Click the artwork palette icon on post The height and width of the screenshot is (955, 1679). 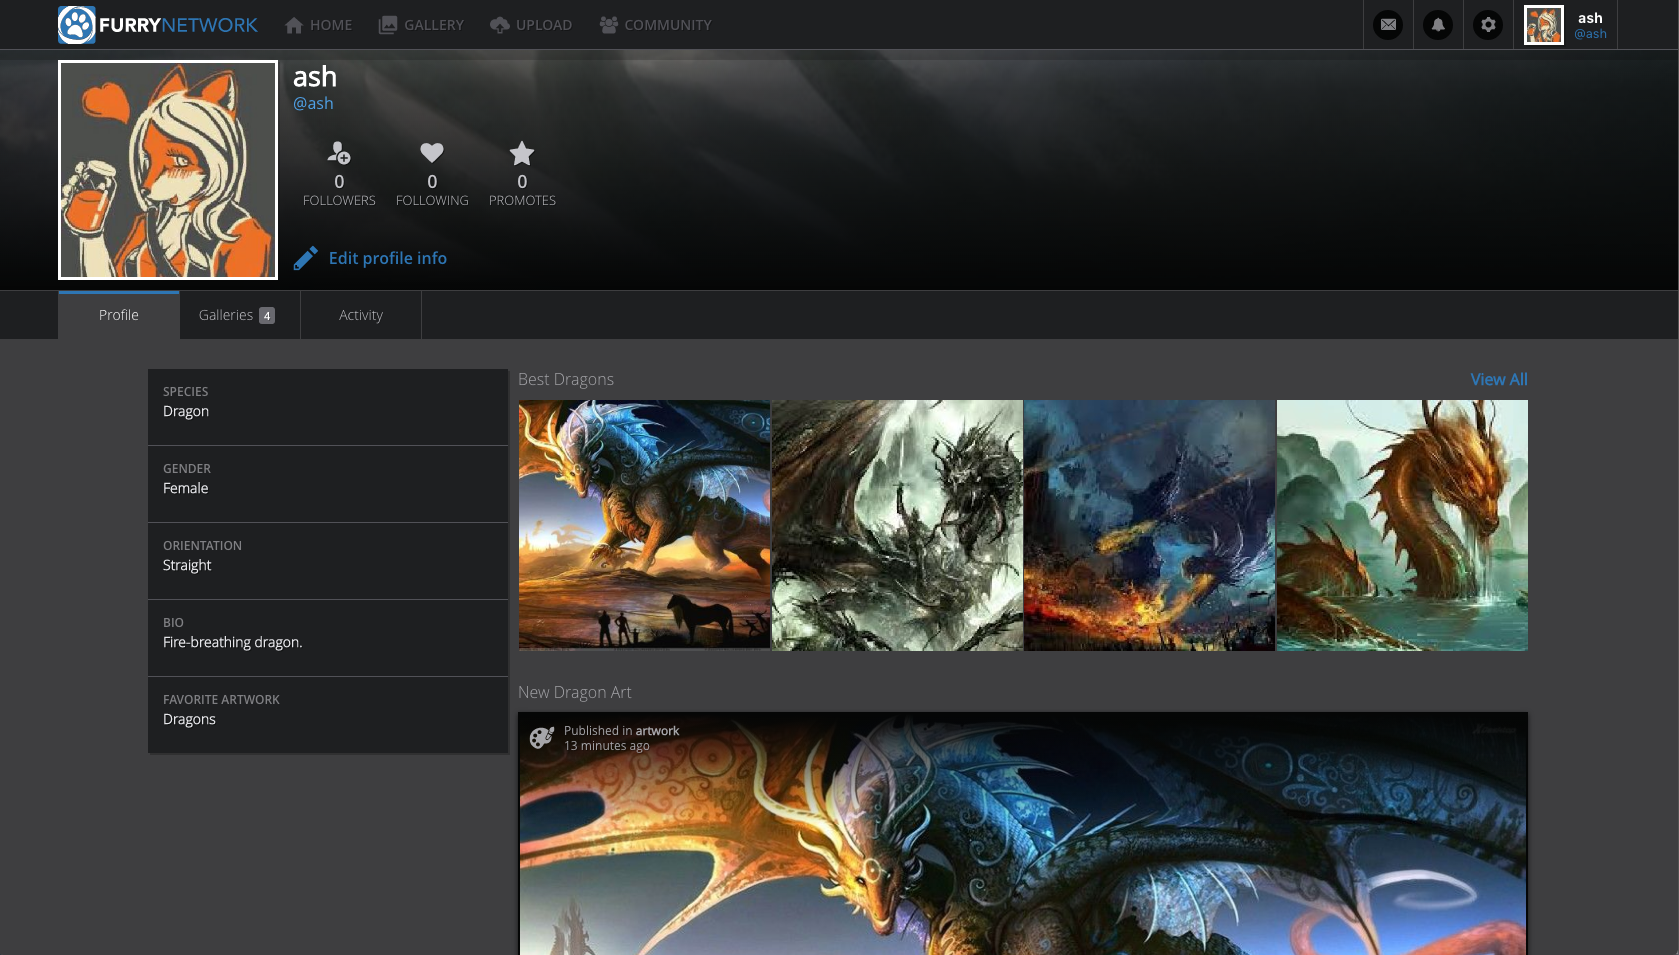[542, 738]
